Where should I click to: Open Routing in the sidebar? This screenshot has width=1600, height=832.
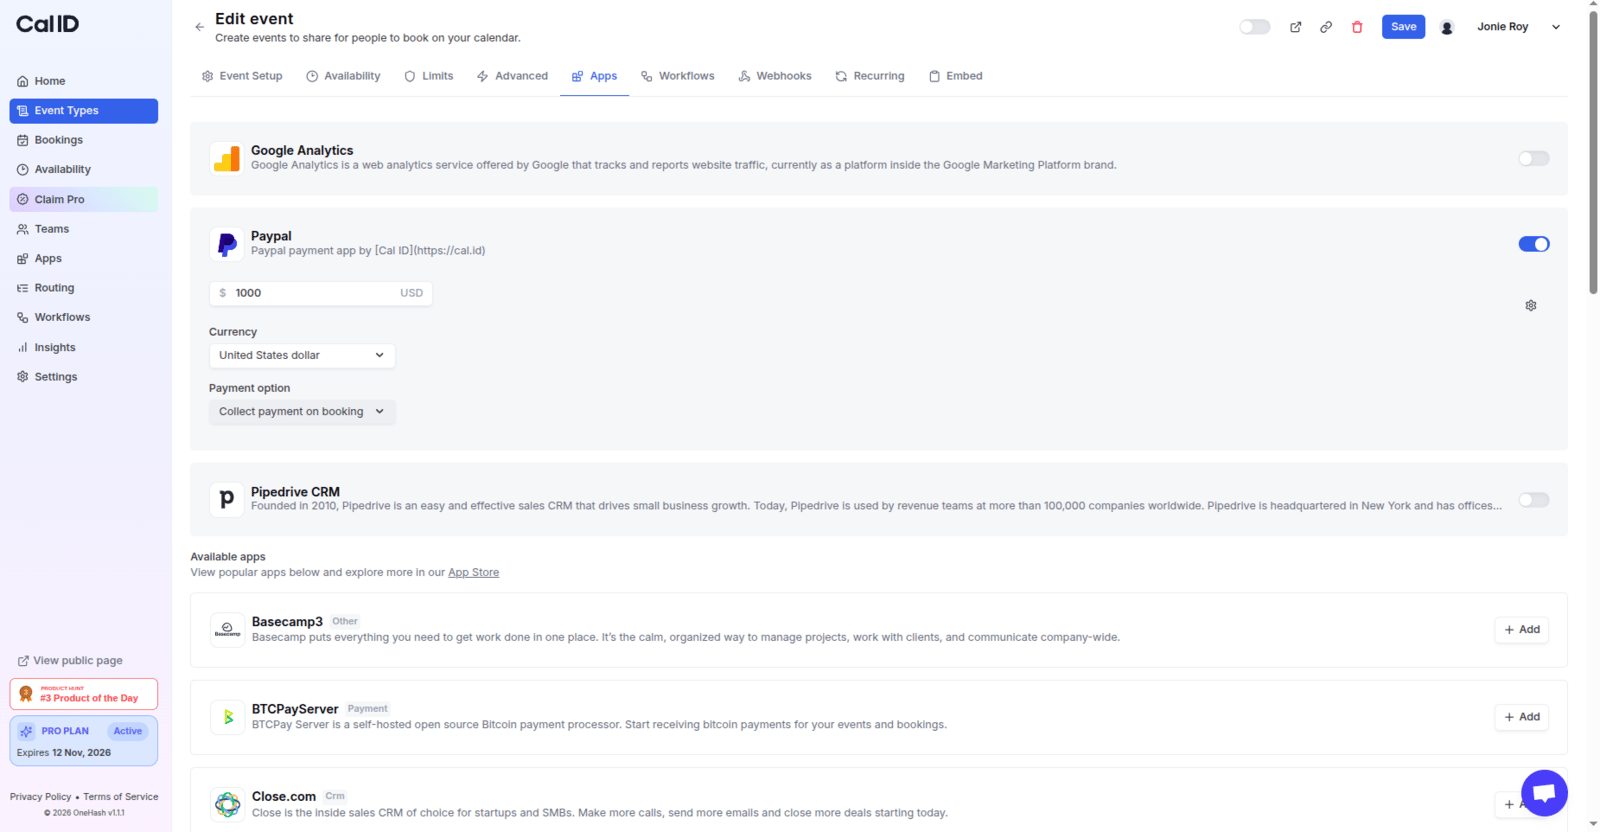(84, 288)
